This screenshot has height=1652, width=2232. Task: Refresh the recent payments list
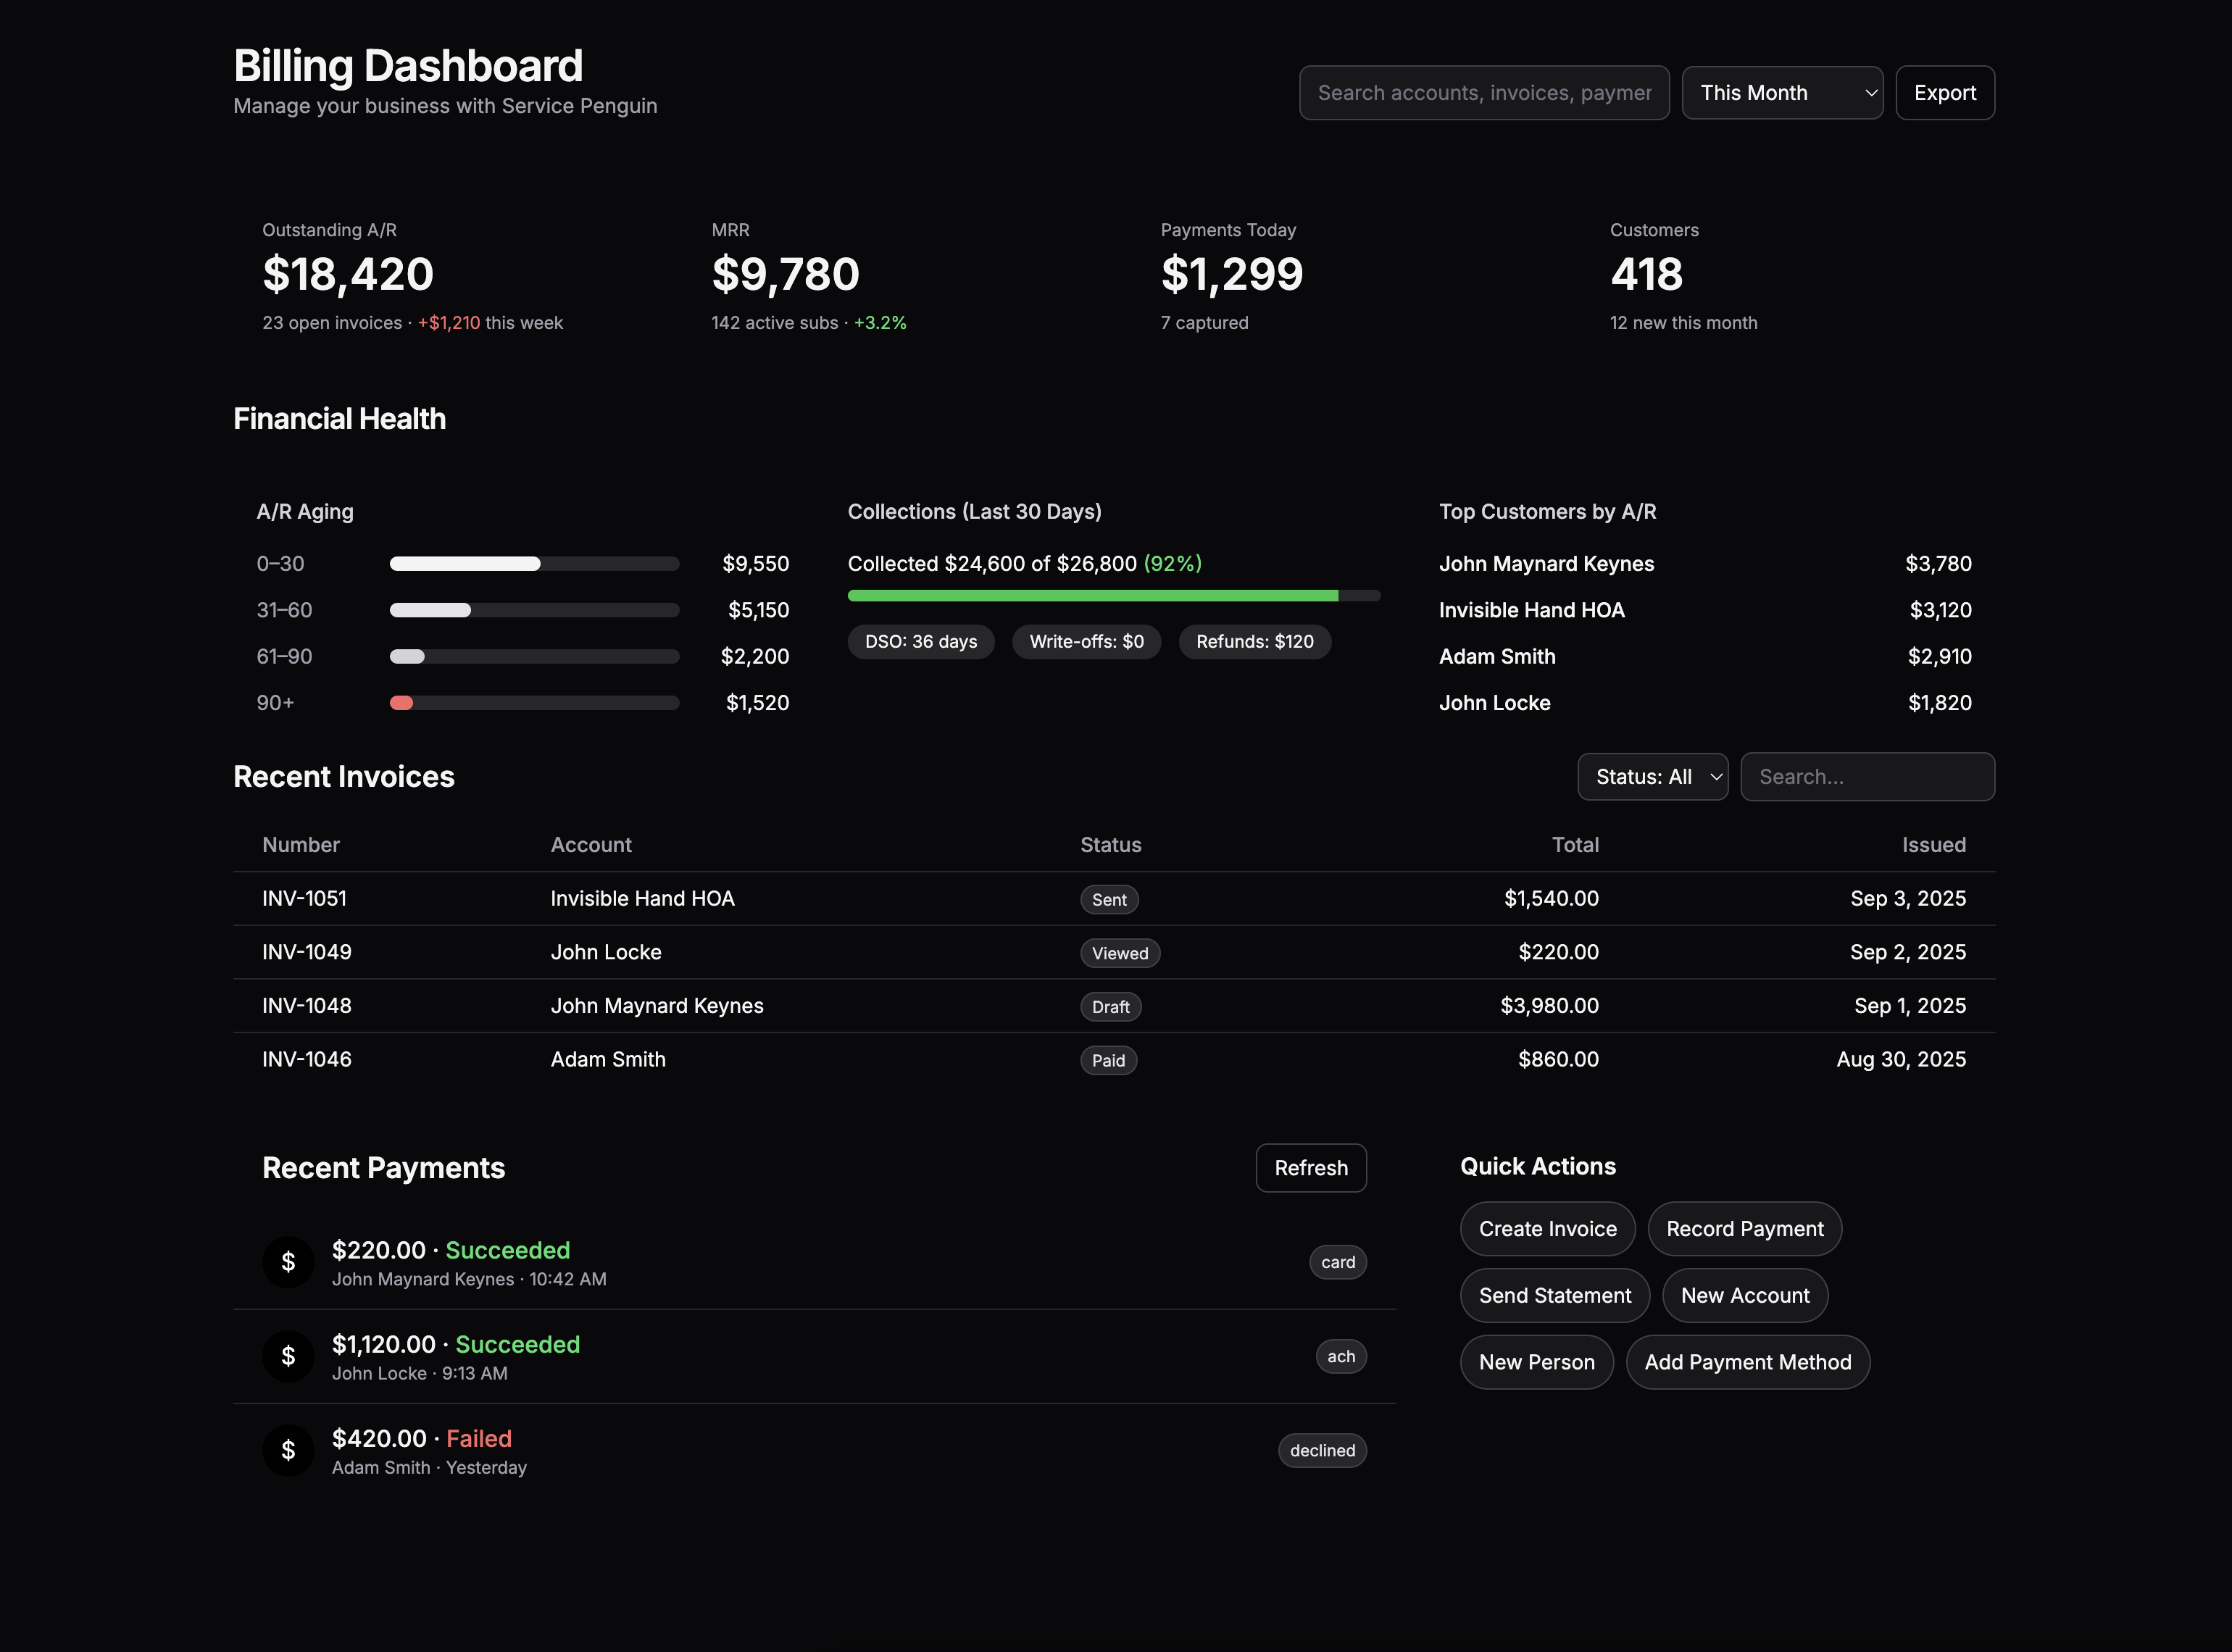point(1310,1168)
